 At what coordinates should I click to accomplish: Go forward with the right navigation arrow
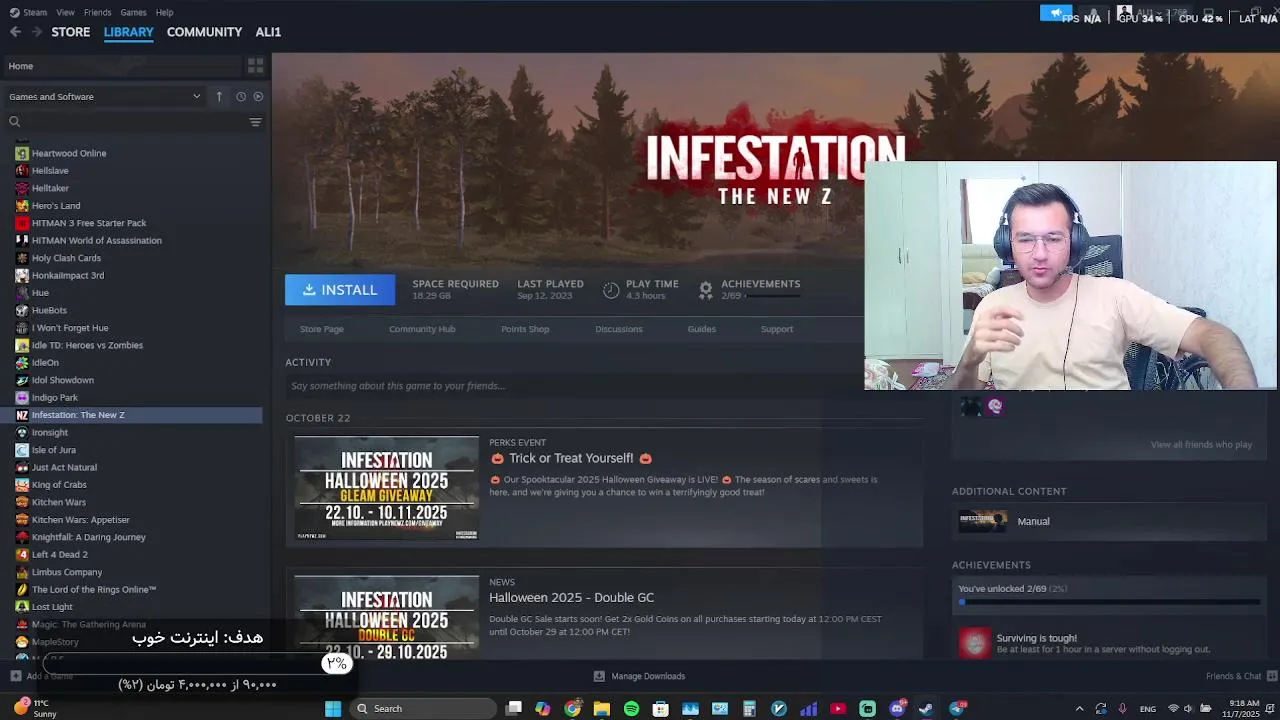[37, 32]
